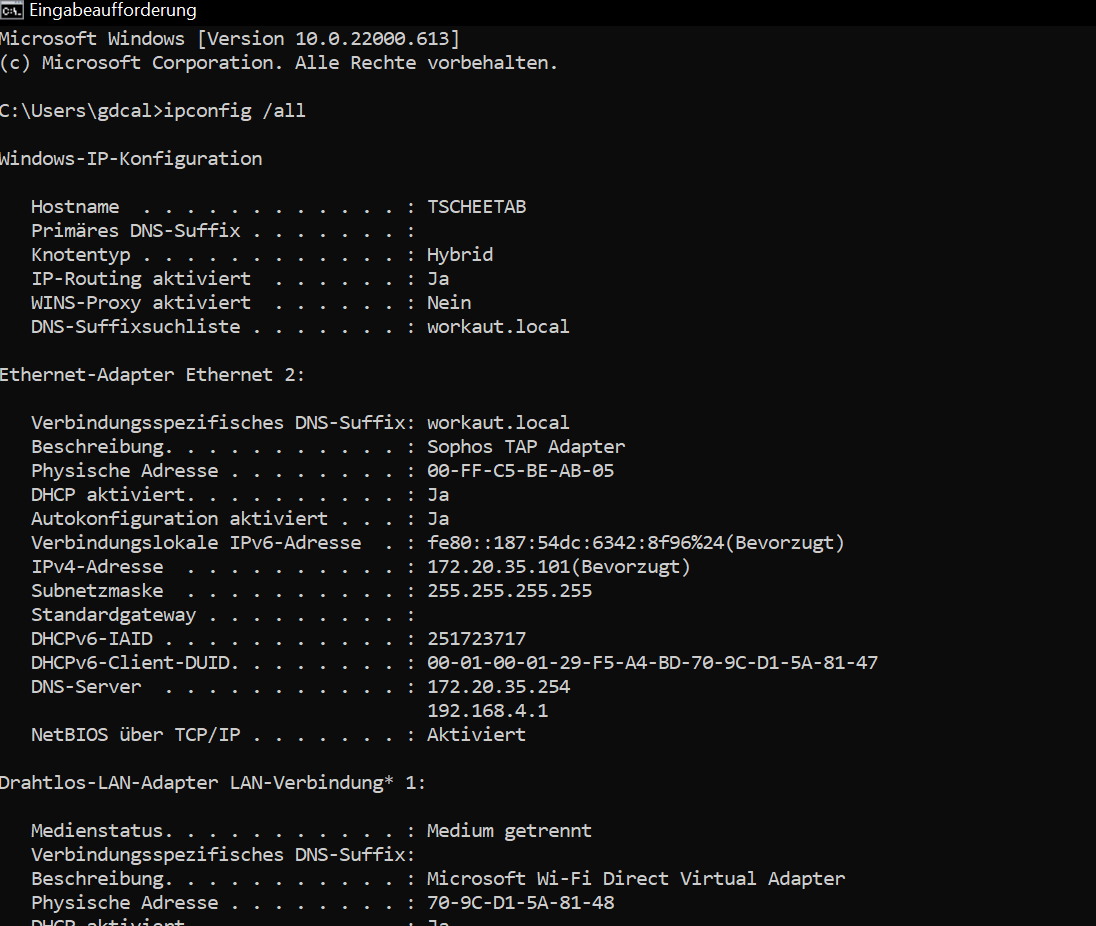This screenshot has width=1096, height=926.
Task: Click the IPv6 address starting with fe80
Action: [x=636, y=543]
